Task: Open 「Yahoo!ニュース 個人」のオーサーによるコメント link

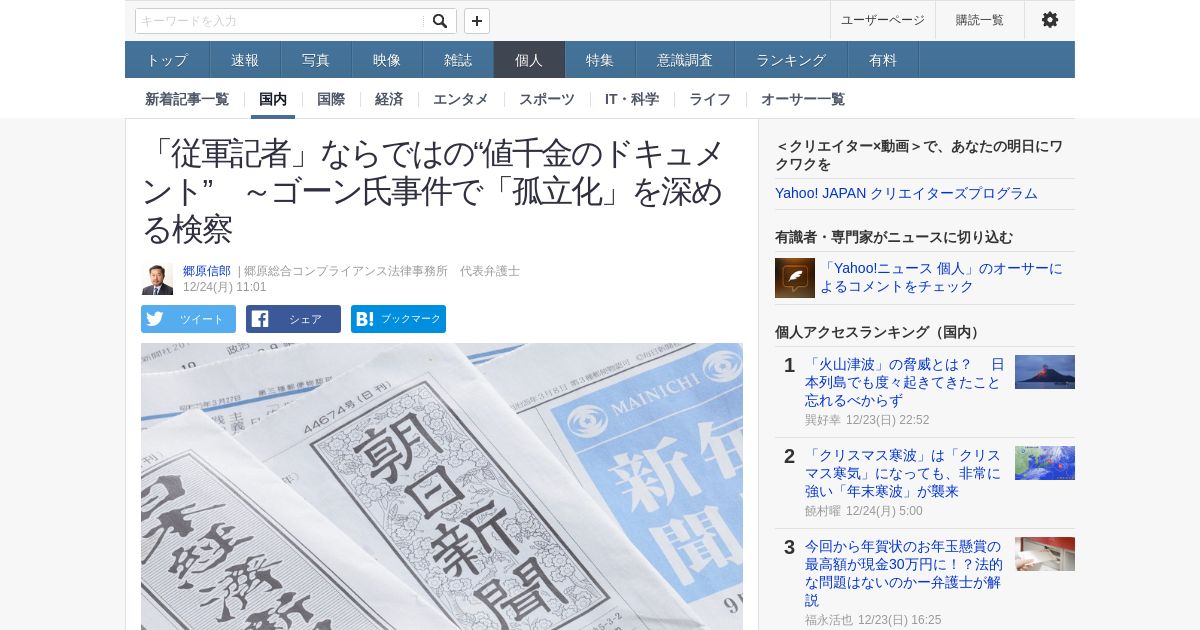Action: pyautogui.click(x=942, y=277)
